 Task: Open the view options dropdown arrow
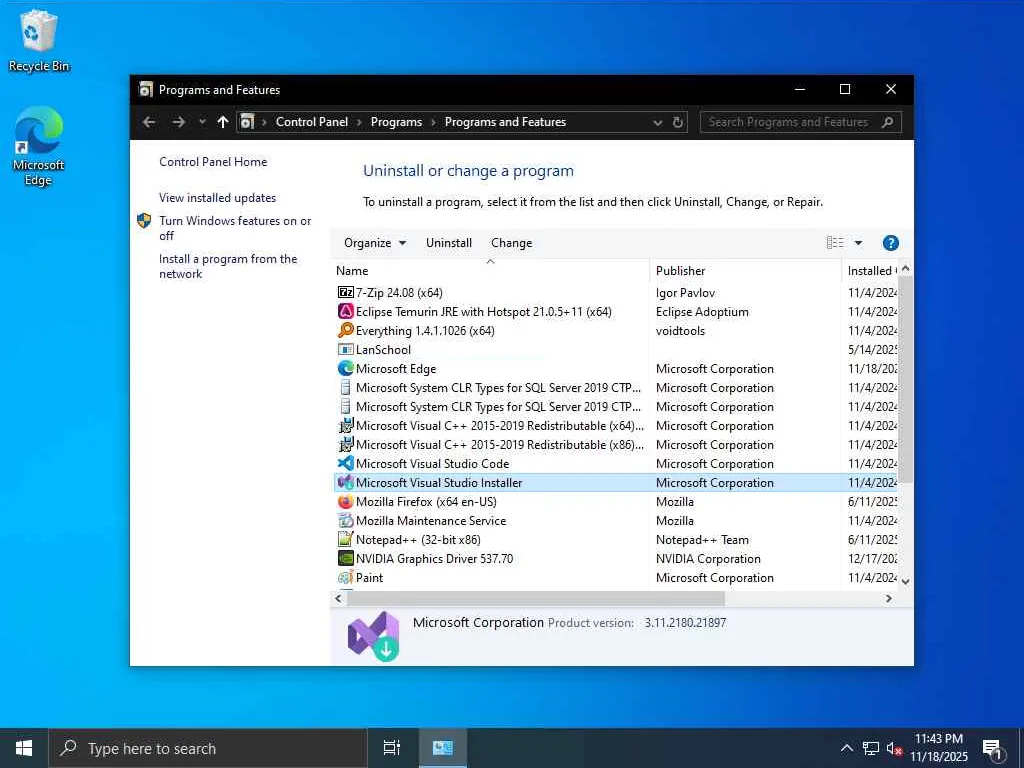click(x=858, y=243)
